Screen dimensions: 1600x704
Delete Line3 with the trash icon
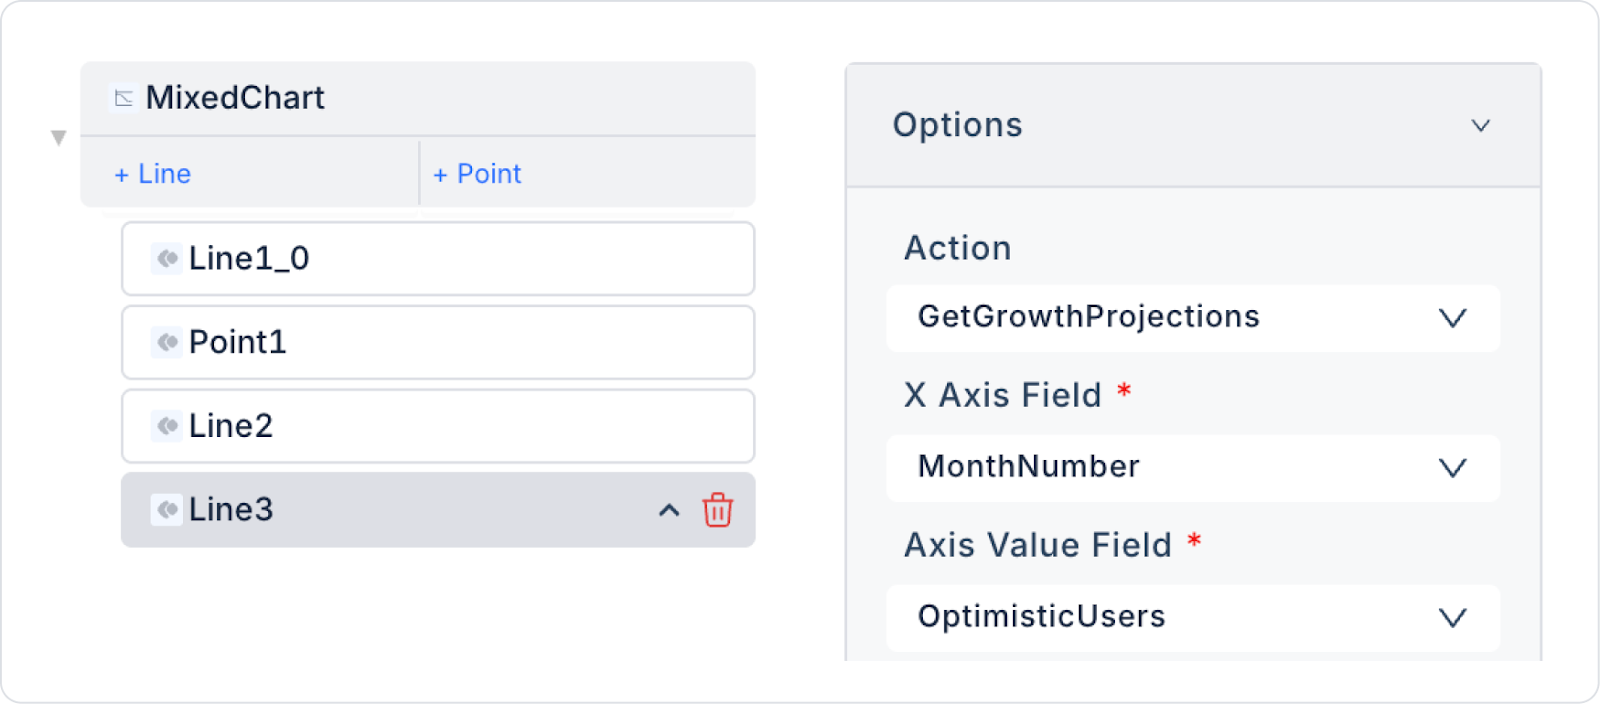point(717,510)
